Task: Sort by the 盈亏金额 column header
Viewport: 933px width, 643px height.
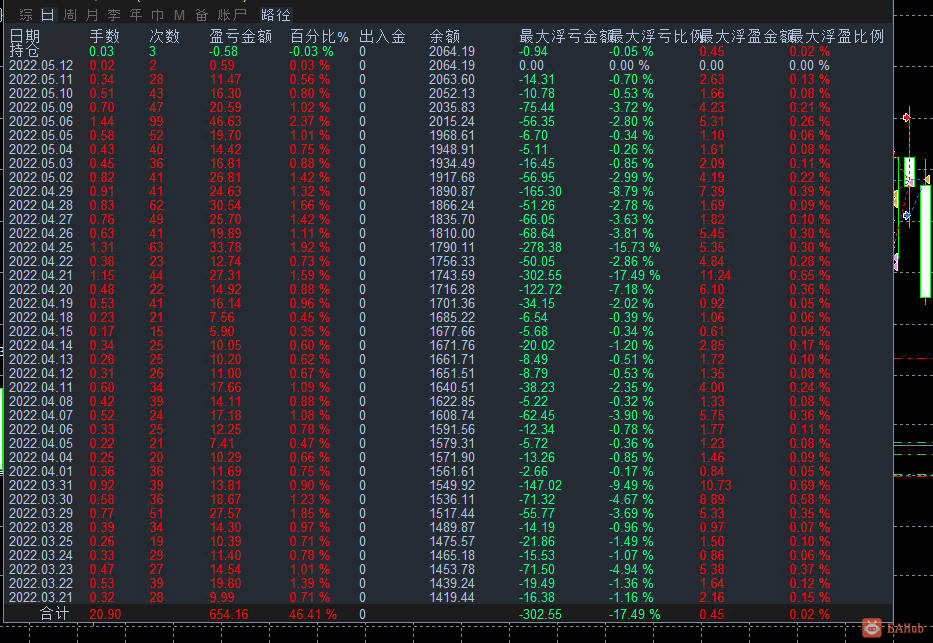Action: (x=241, y=37)
